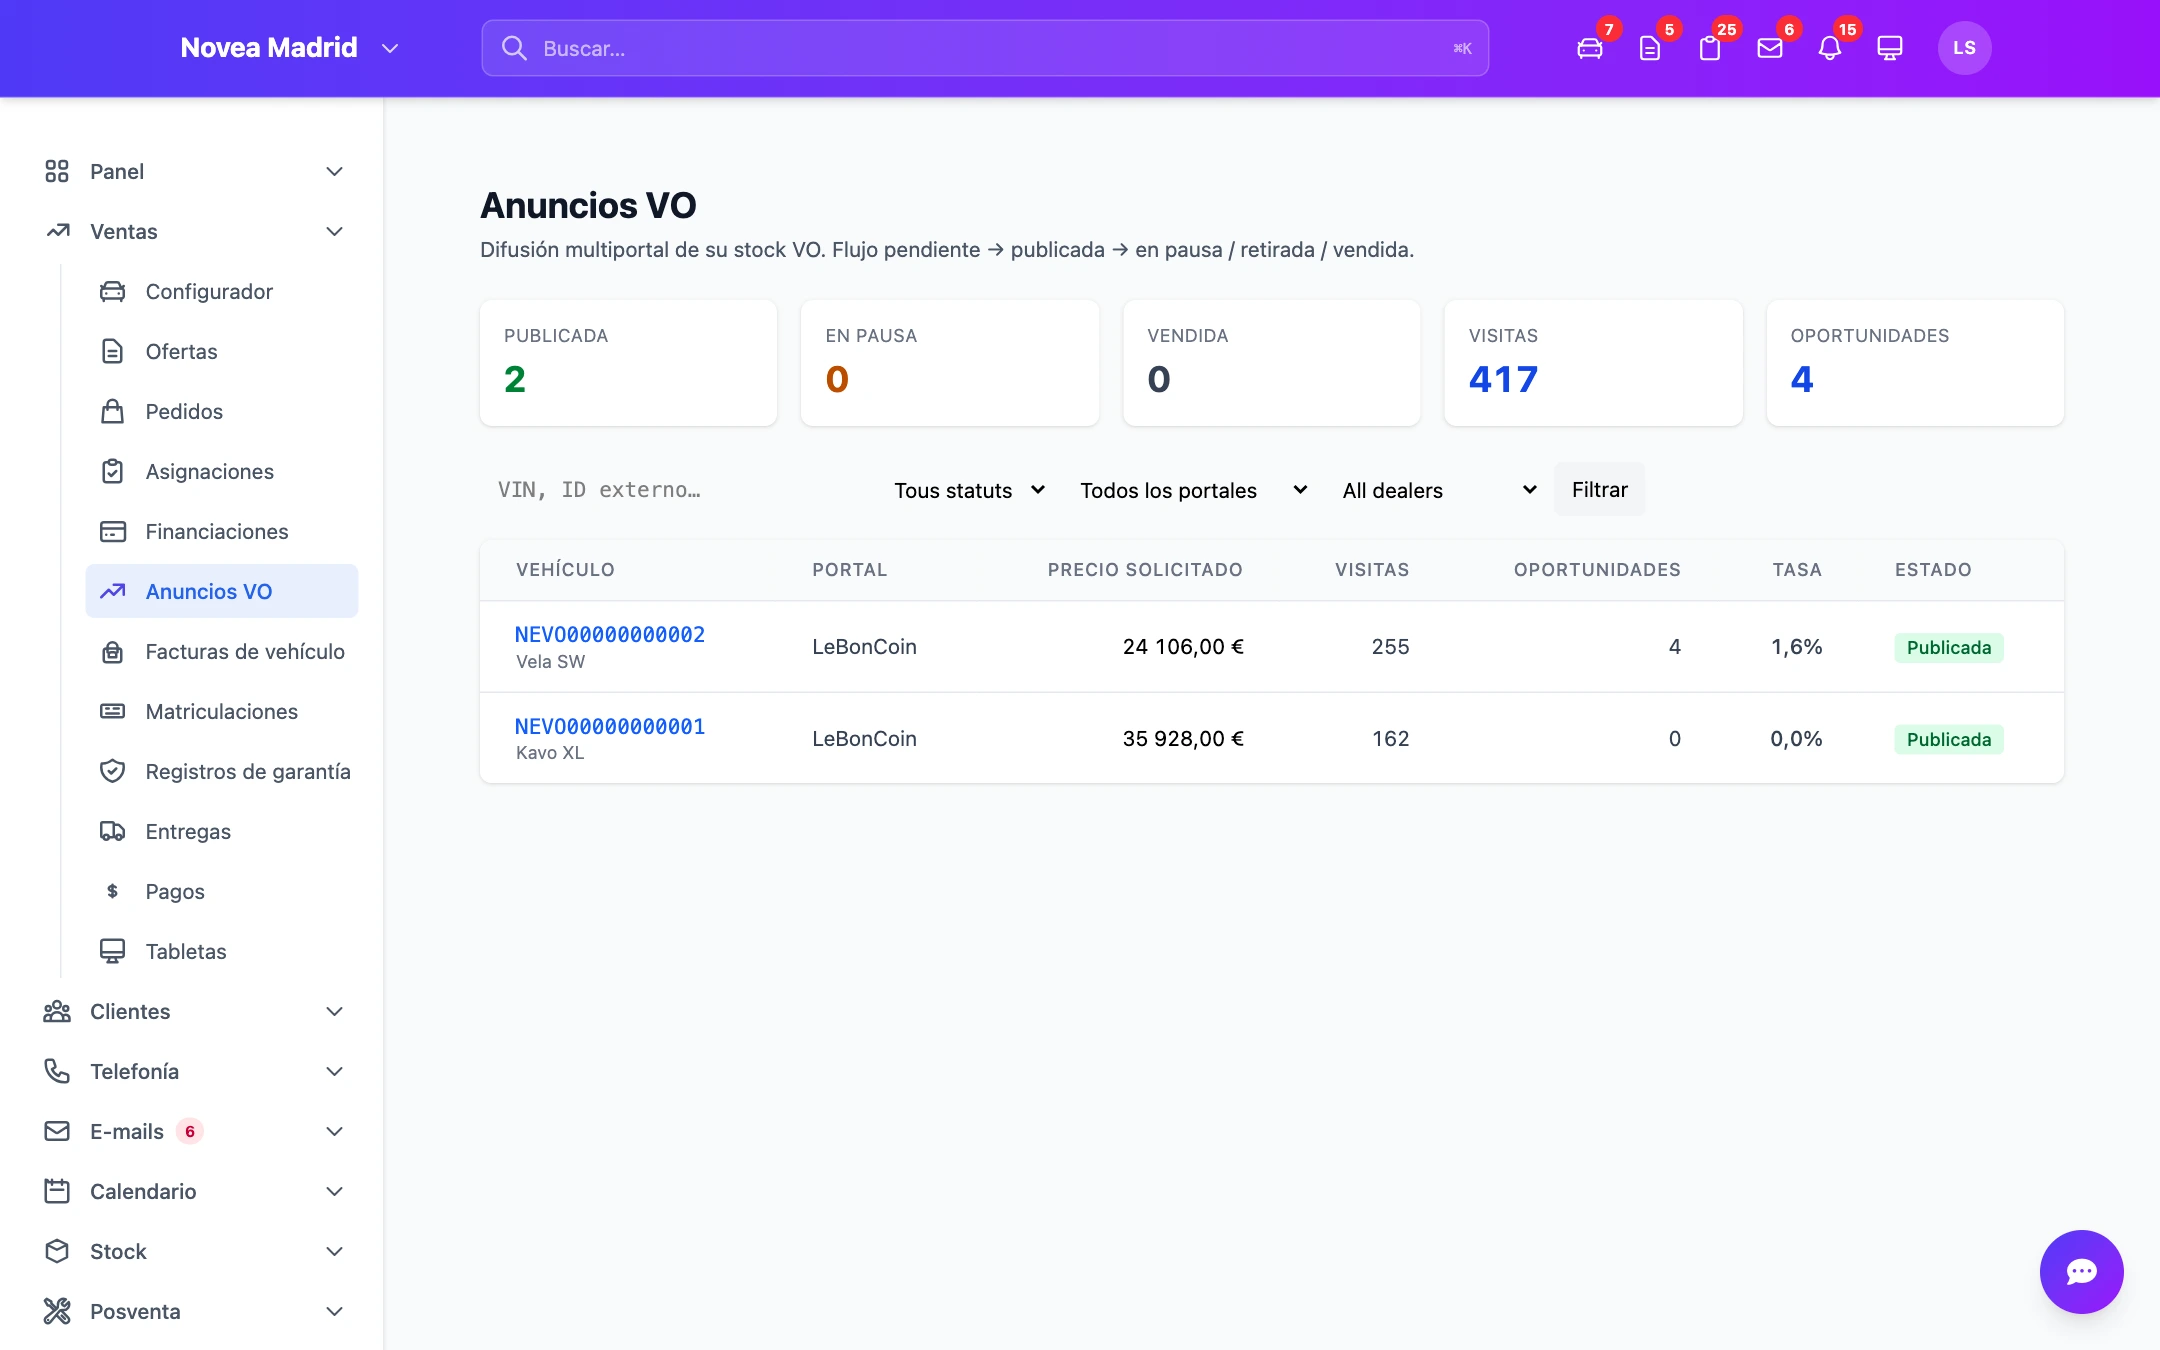The width and height of the screenshot is (2160, 1350).
Task: Open vehicle NEV000000000001 link
Action: point(610,726)
